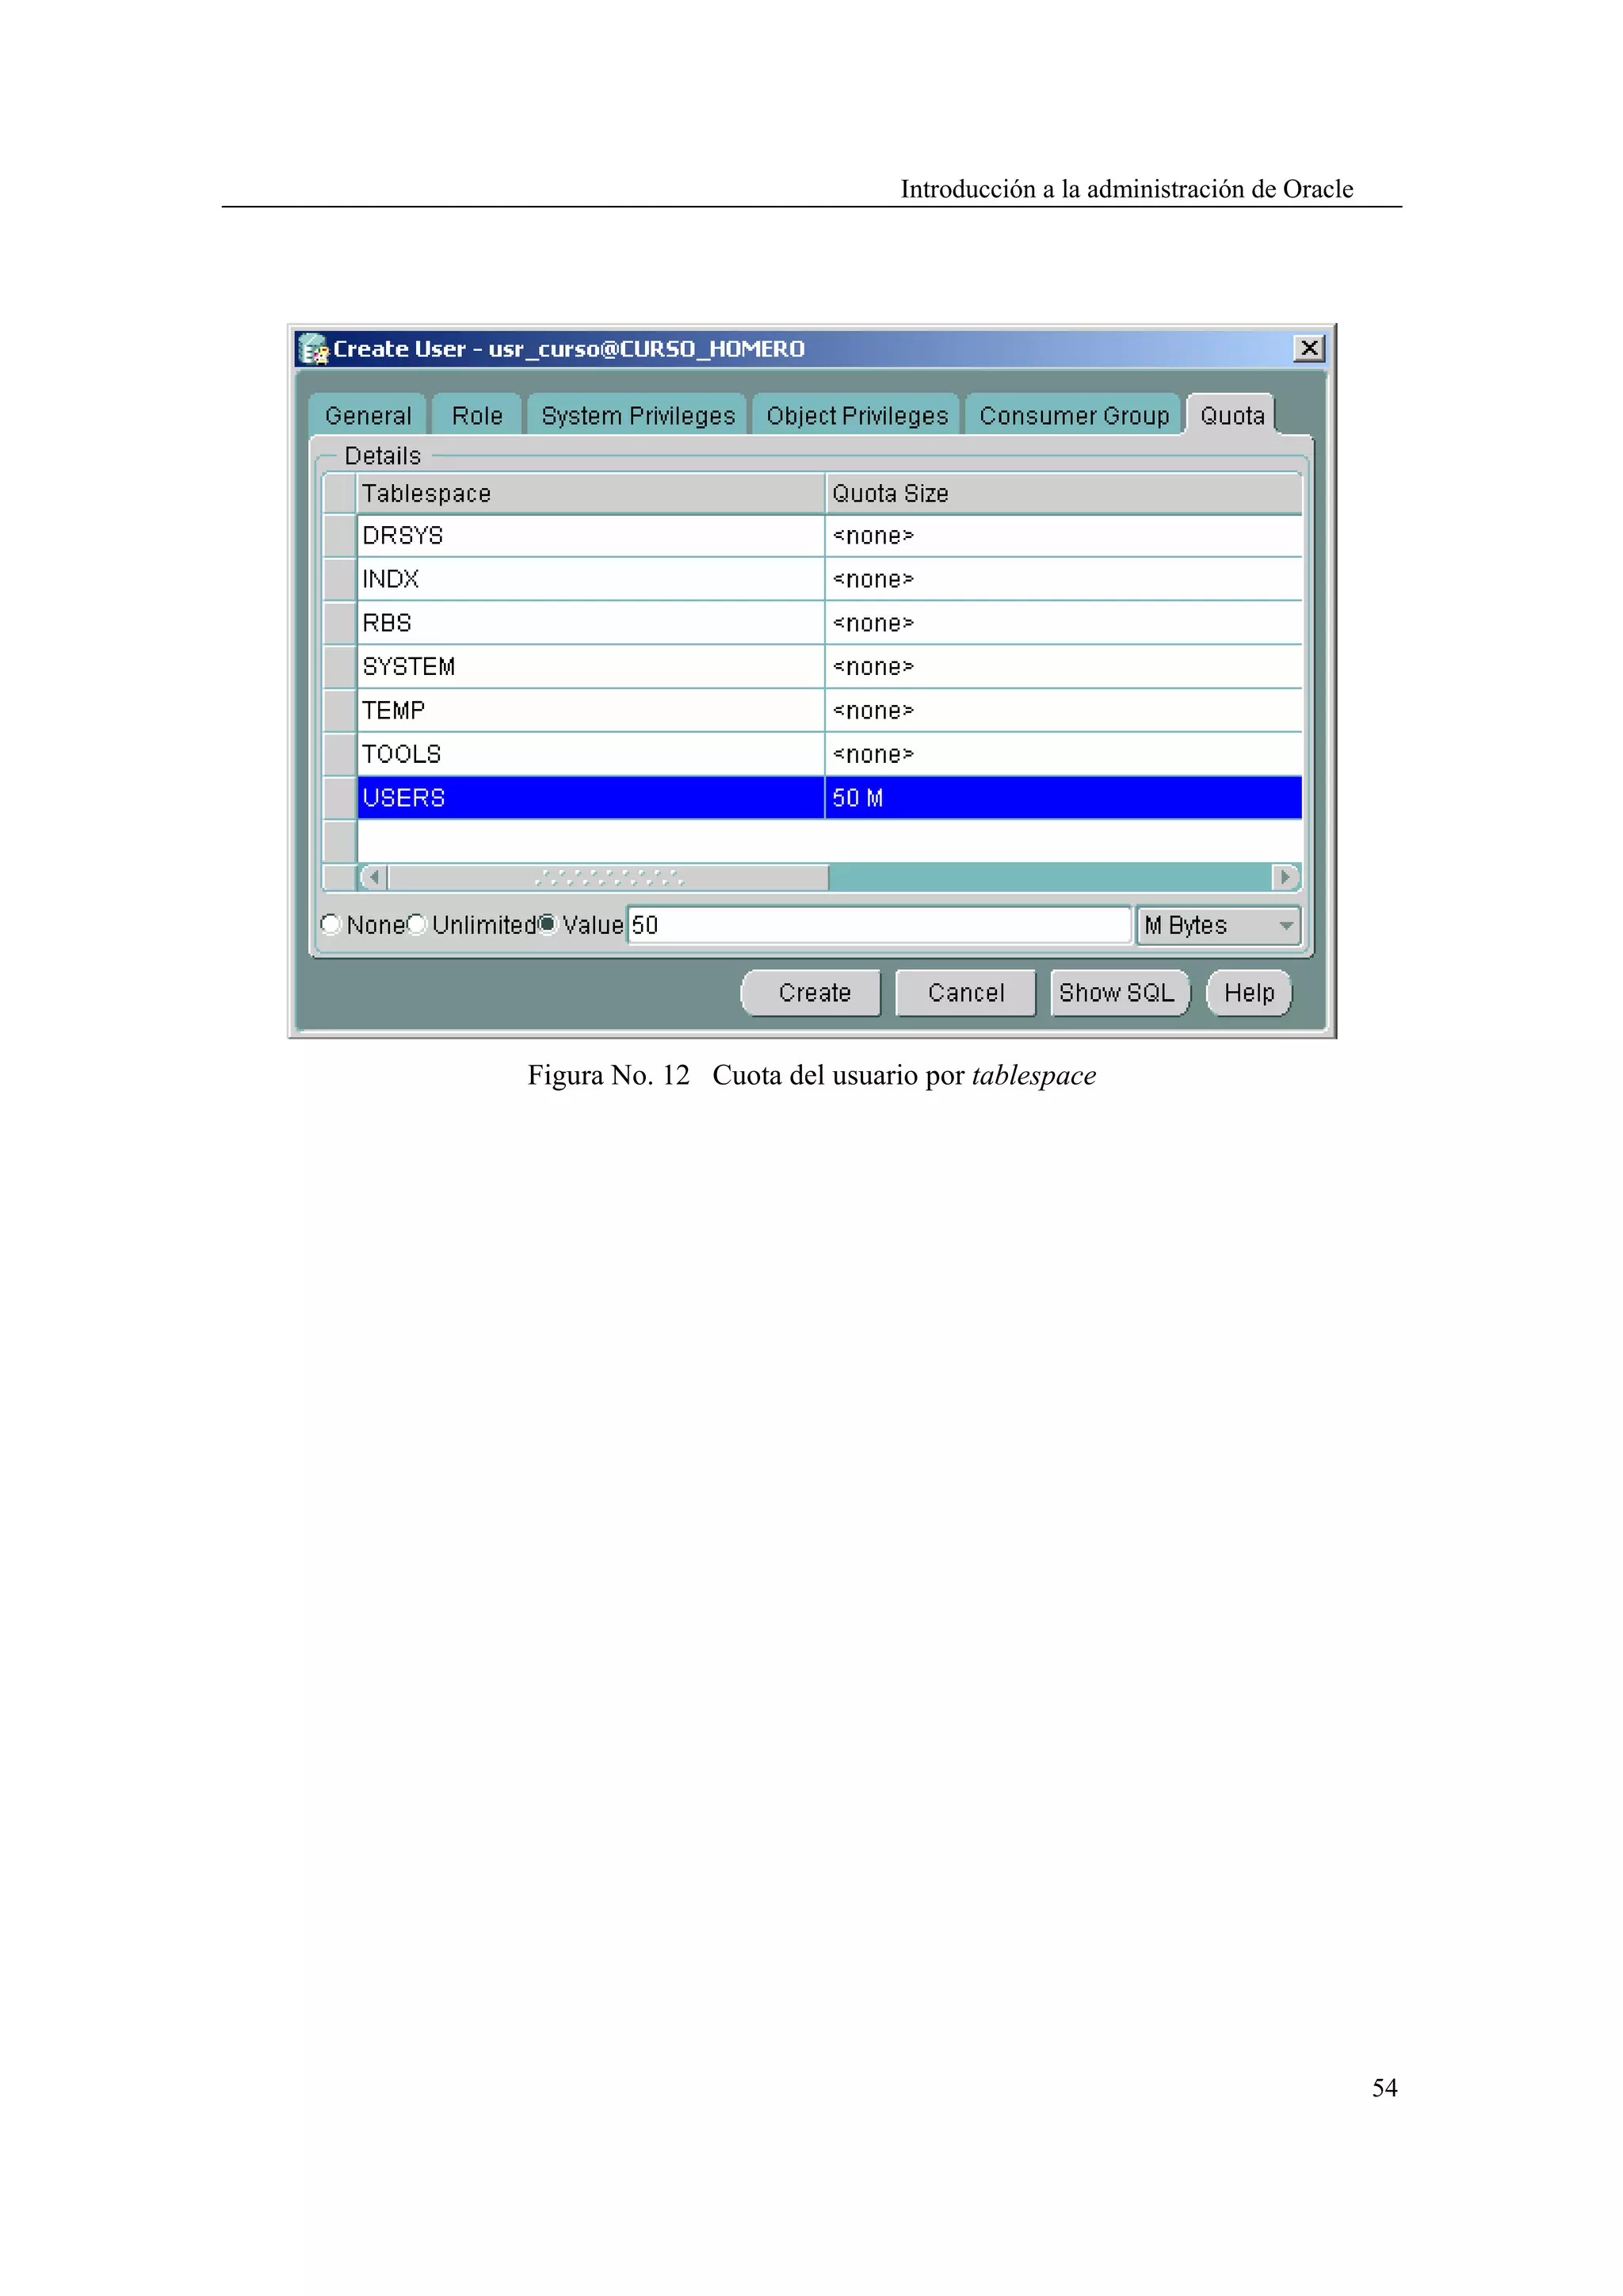Click the Create User title bar icon
Viewport: 1623px width, 2296px height.
click(314, 349)
